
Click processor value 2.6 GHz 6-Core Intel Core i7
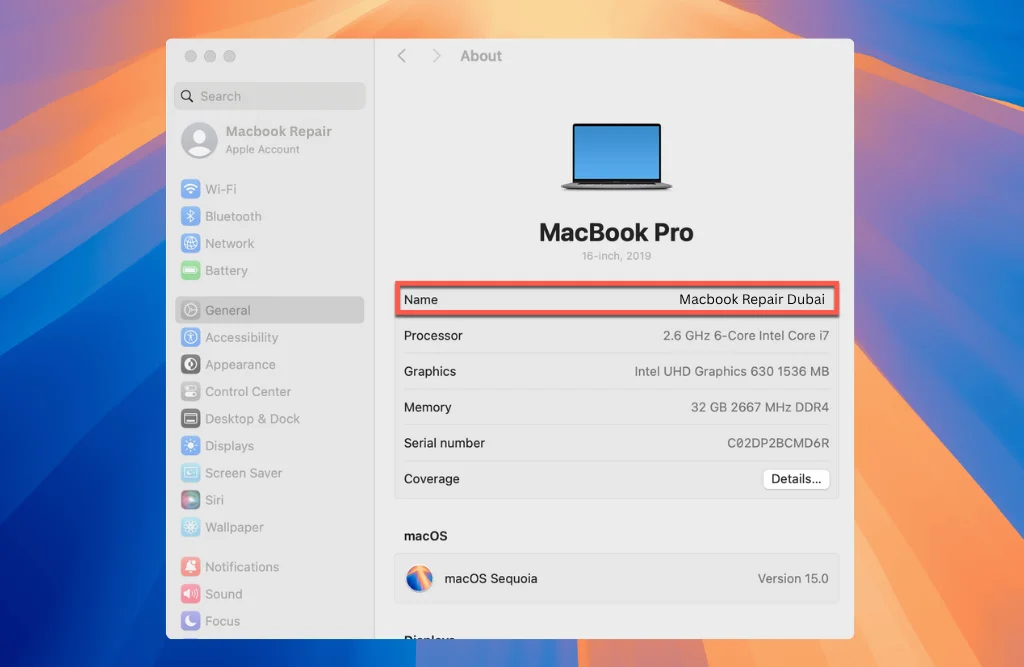coord(746,335)
